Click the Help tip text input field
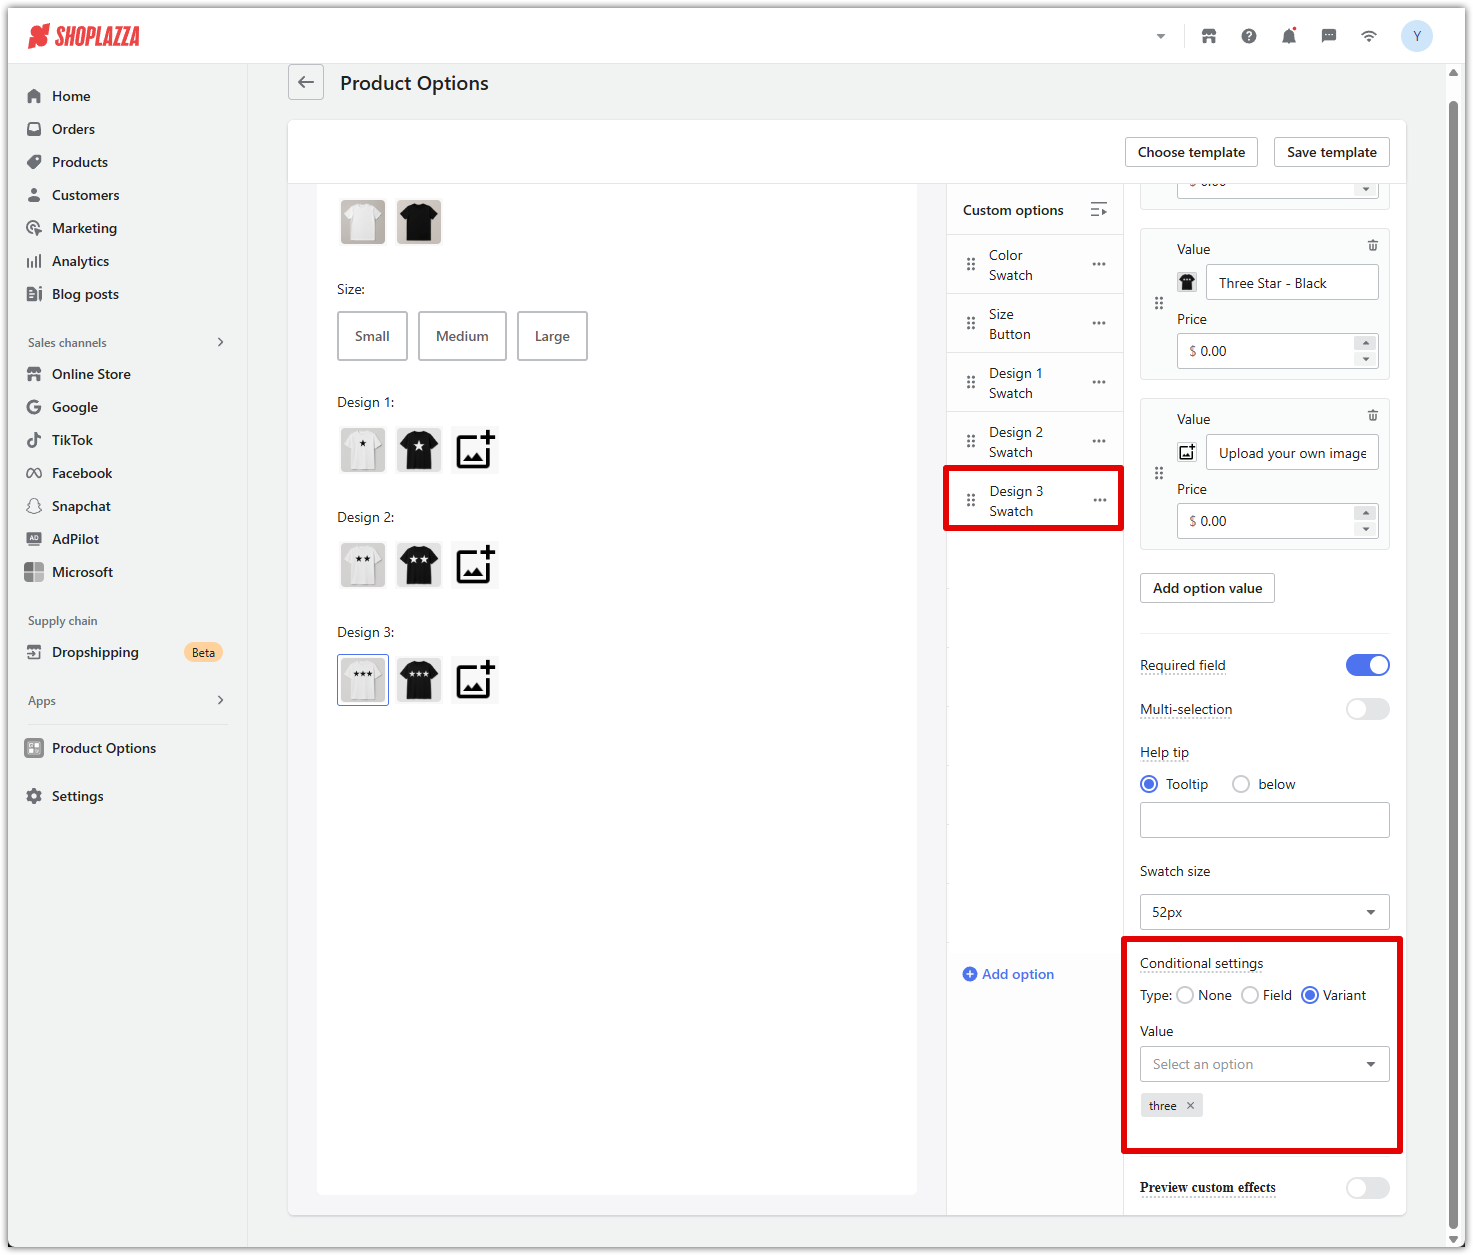 click(1264, 820)
